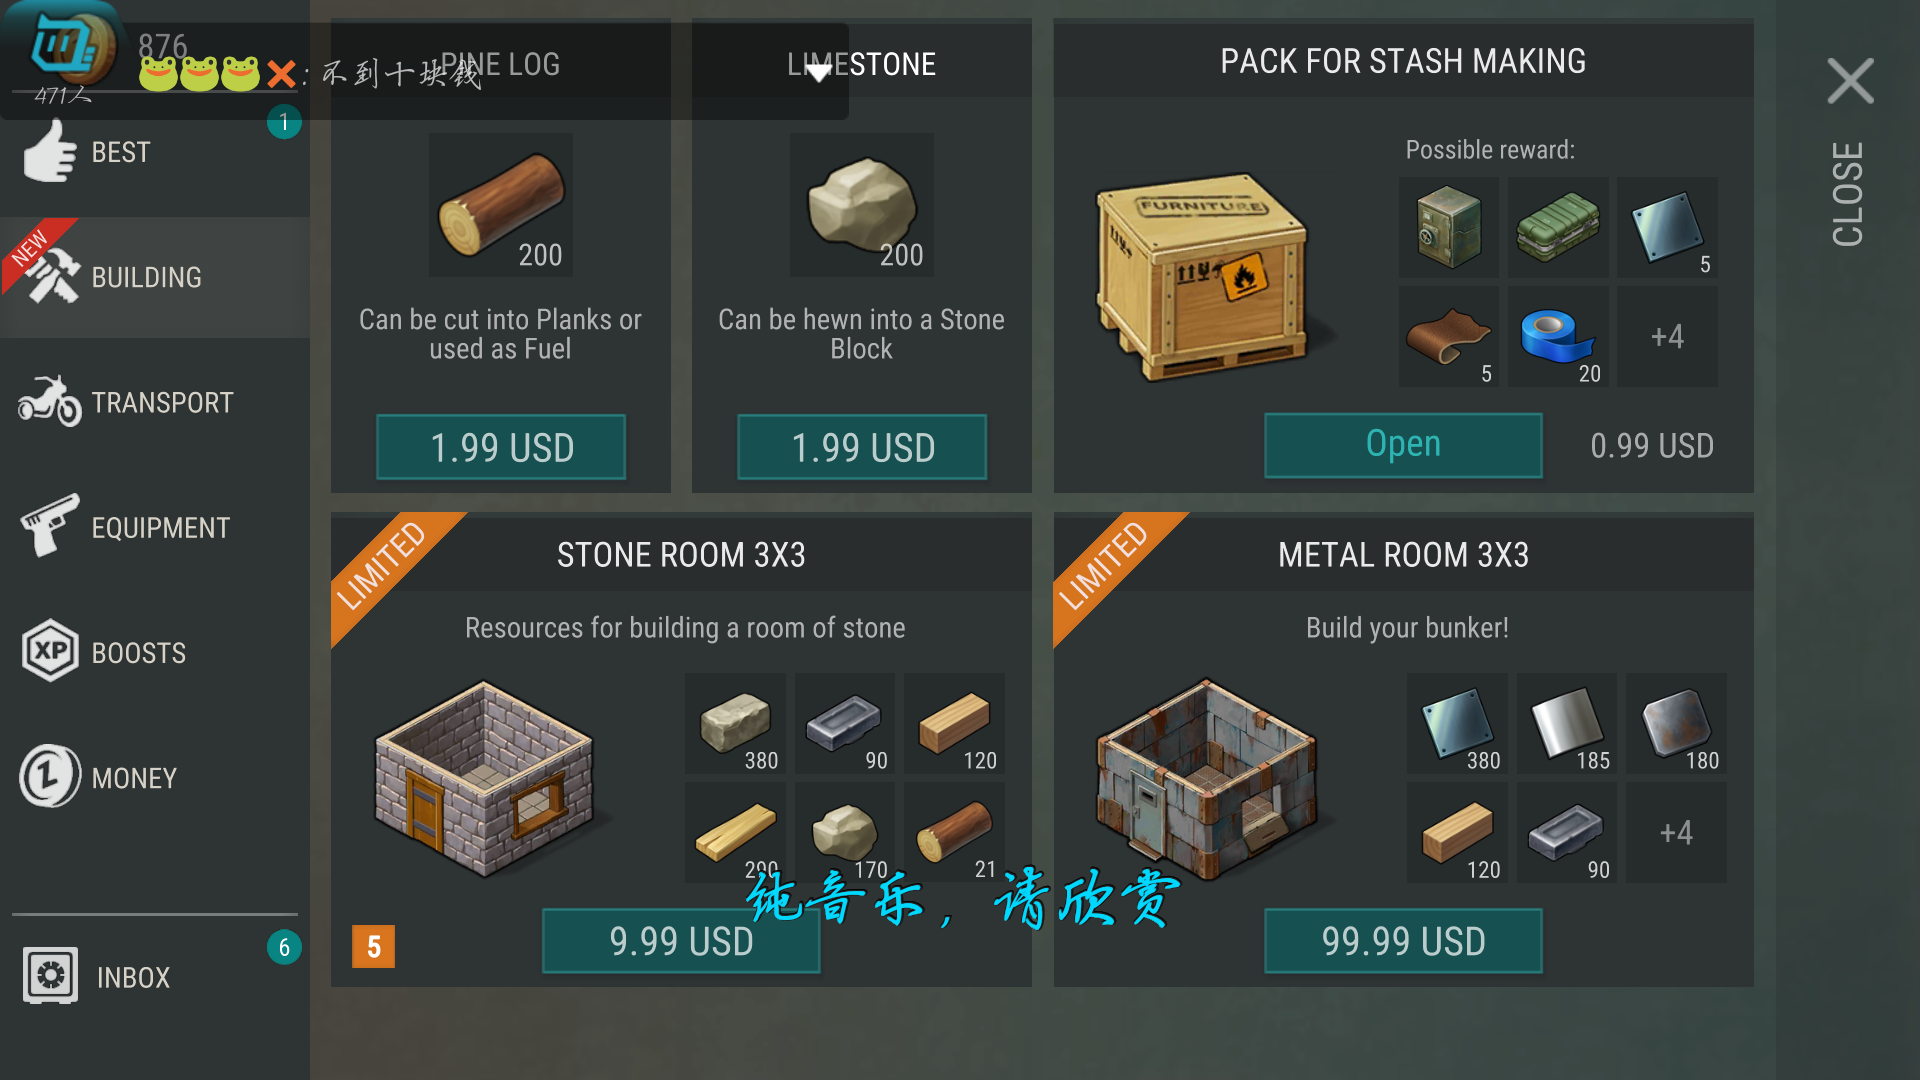Image resolution: width=1920 pixels, height=1080 pixels.
Task: Open the stash making pack
Action: coord(1403,445)
